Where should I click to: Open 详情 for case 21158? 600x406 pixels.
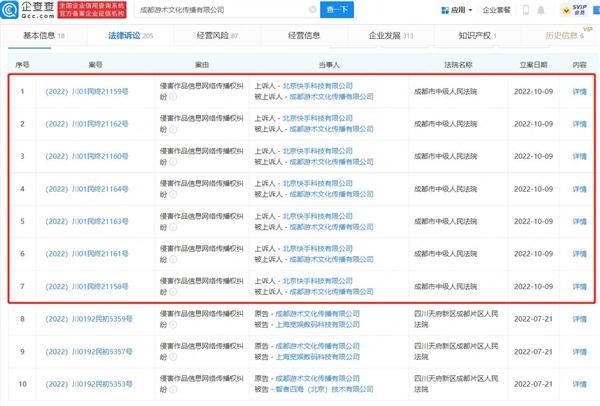(x=579, y=286)
